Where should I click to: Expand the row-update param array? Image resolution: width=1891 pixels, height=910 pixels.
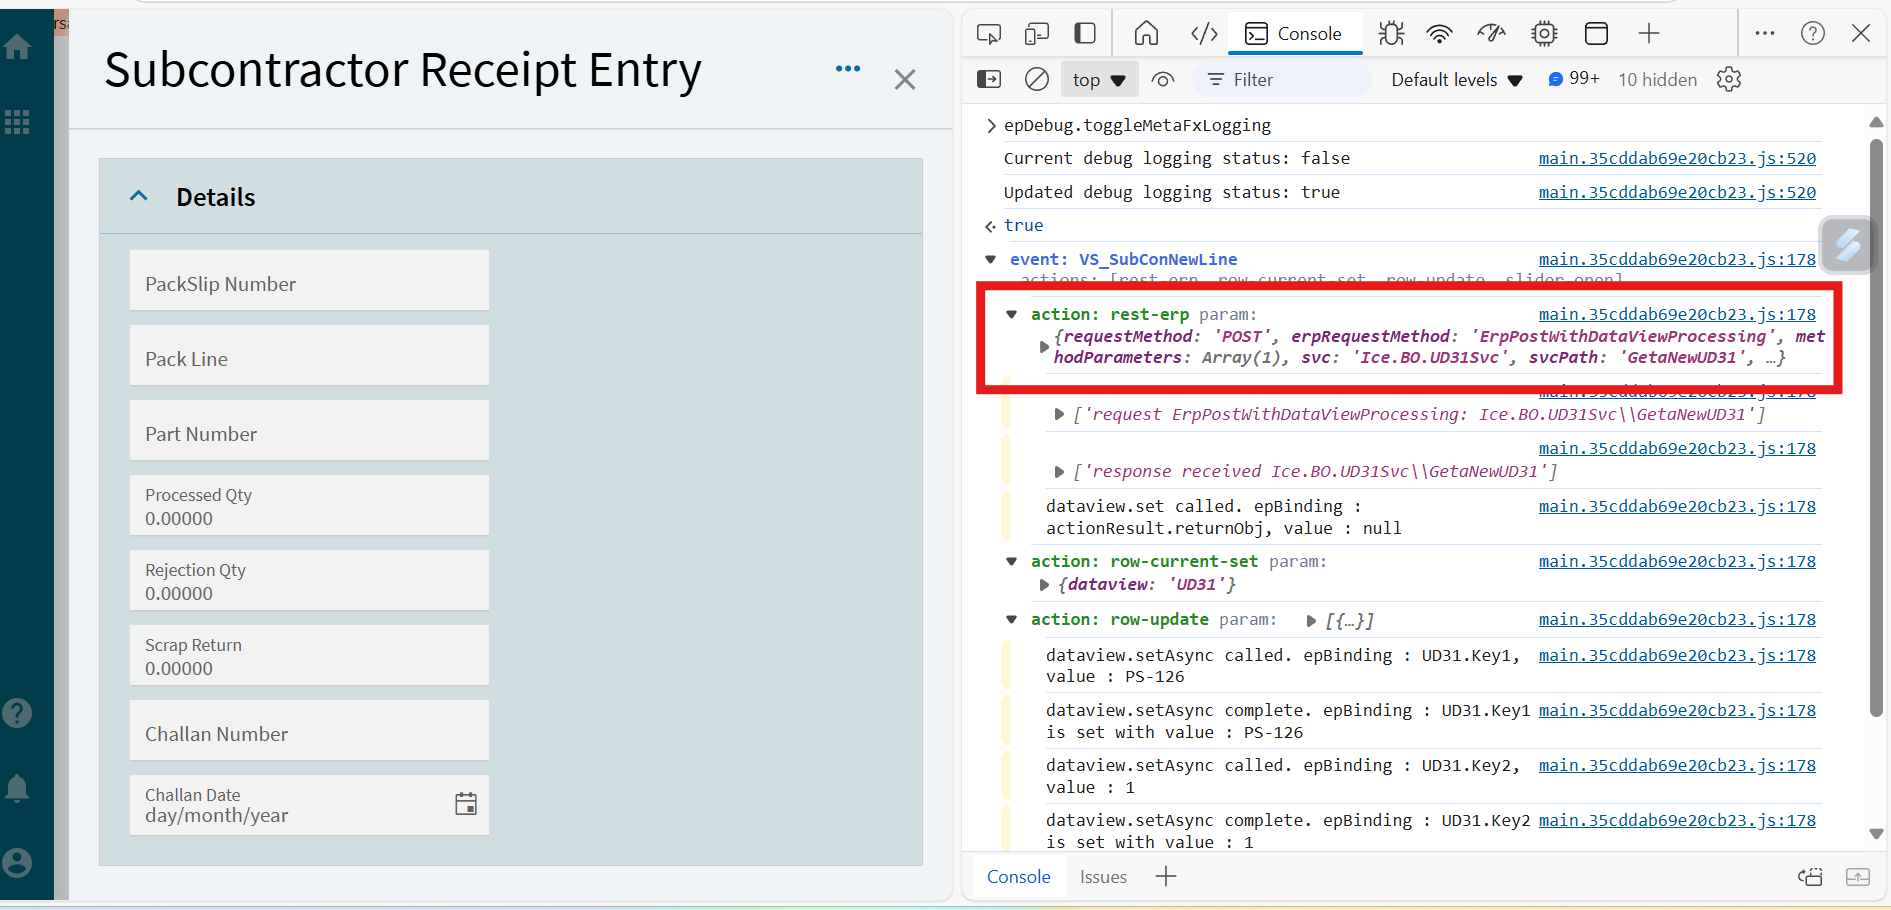coord(1311,621)
